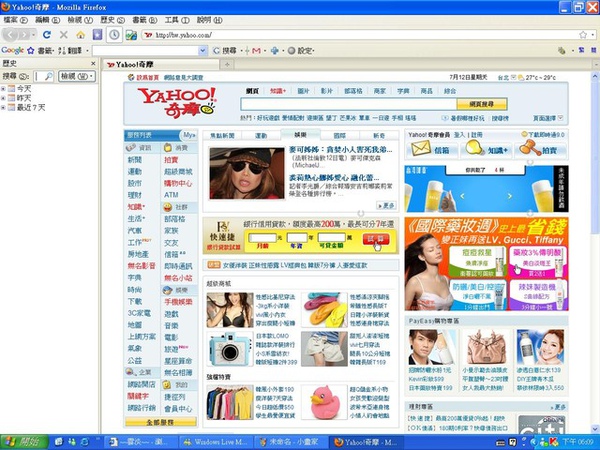Expand the 最近7天 history folder
The image size is (600, 450).
3,108
